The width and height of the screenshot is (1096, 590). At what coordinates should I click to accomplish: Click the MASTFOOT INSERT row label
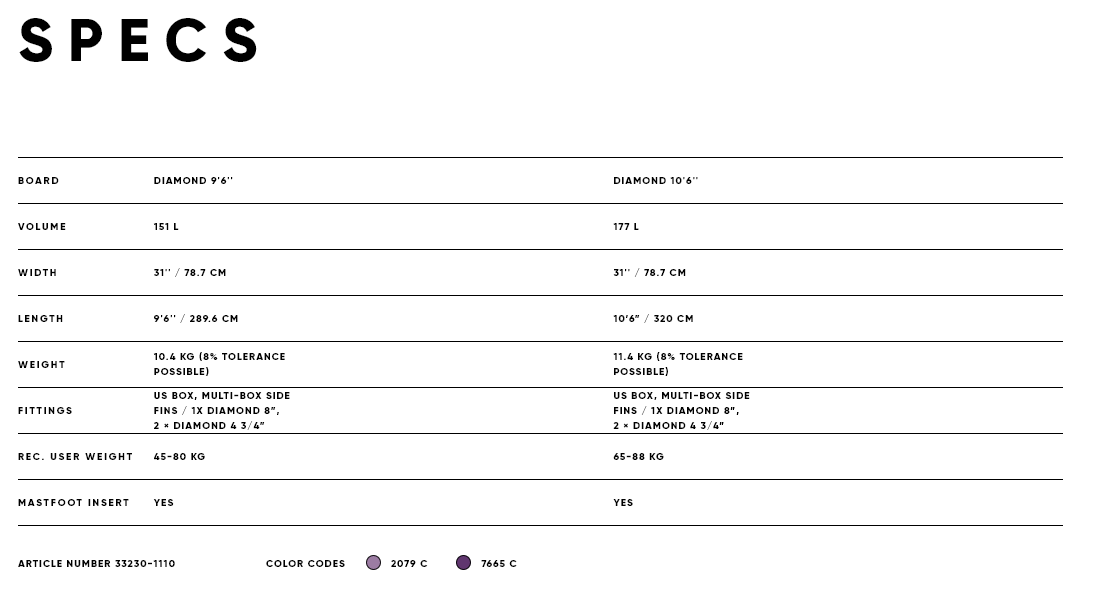[74, 503]
